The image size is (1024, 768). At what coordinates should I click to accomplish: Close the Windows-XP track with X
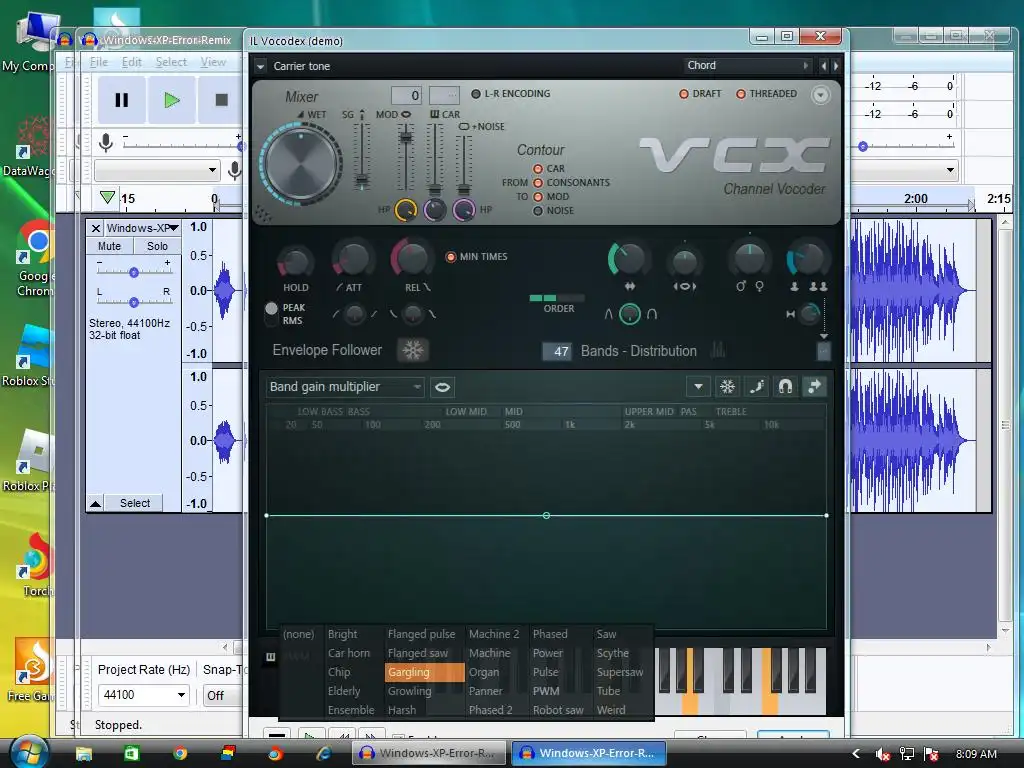(x=95, y=228)
